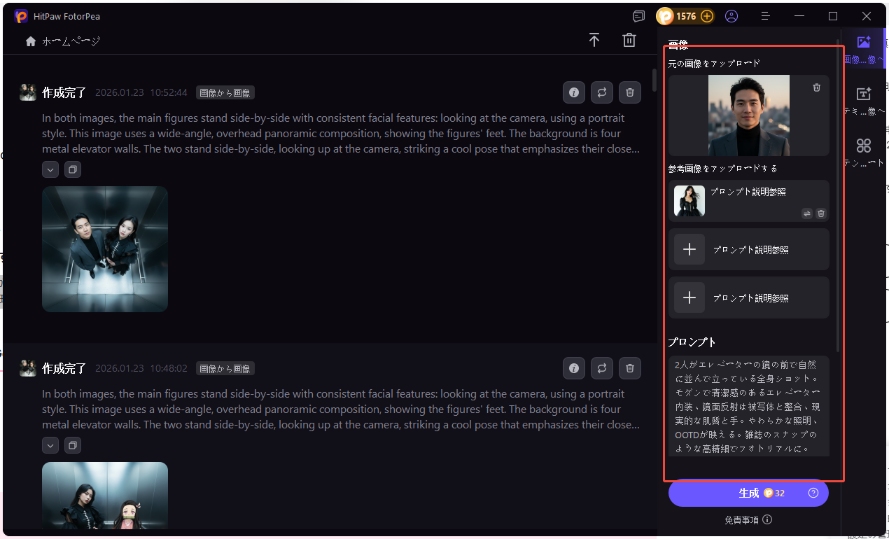This screenshot has height=539, width=889.
Task: Switch to the image-to-image sidebar tab
Action: point(864,48)
